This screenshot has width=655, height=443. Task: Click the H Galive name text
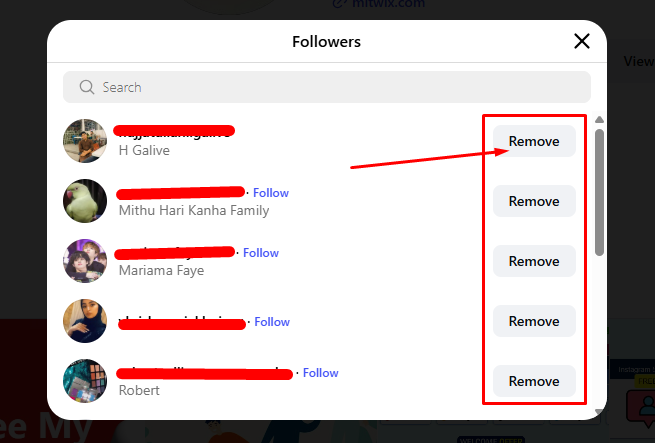pyautogui.click(x=144, y=150)
